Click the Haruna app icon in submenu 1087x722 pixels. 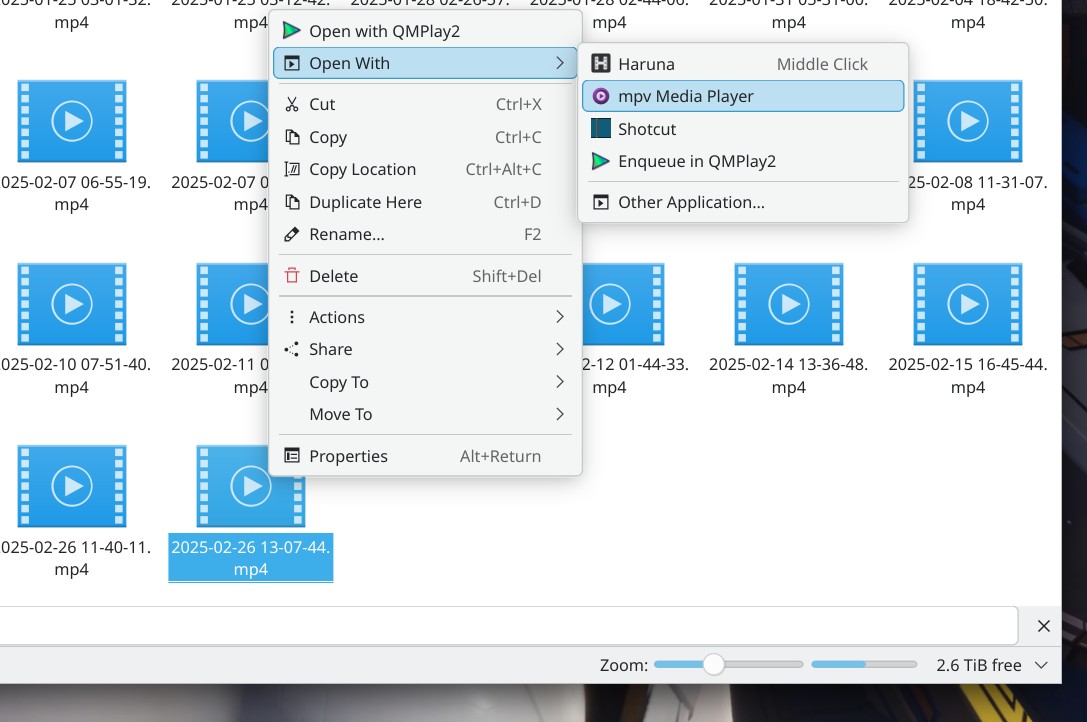[x=601, y=64]
